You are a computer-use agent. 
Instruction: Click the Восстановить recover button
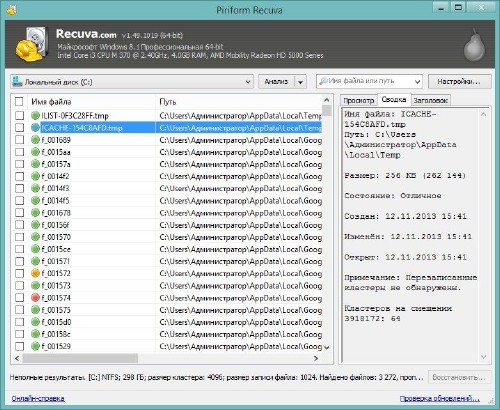point(459,378)
